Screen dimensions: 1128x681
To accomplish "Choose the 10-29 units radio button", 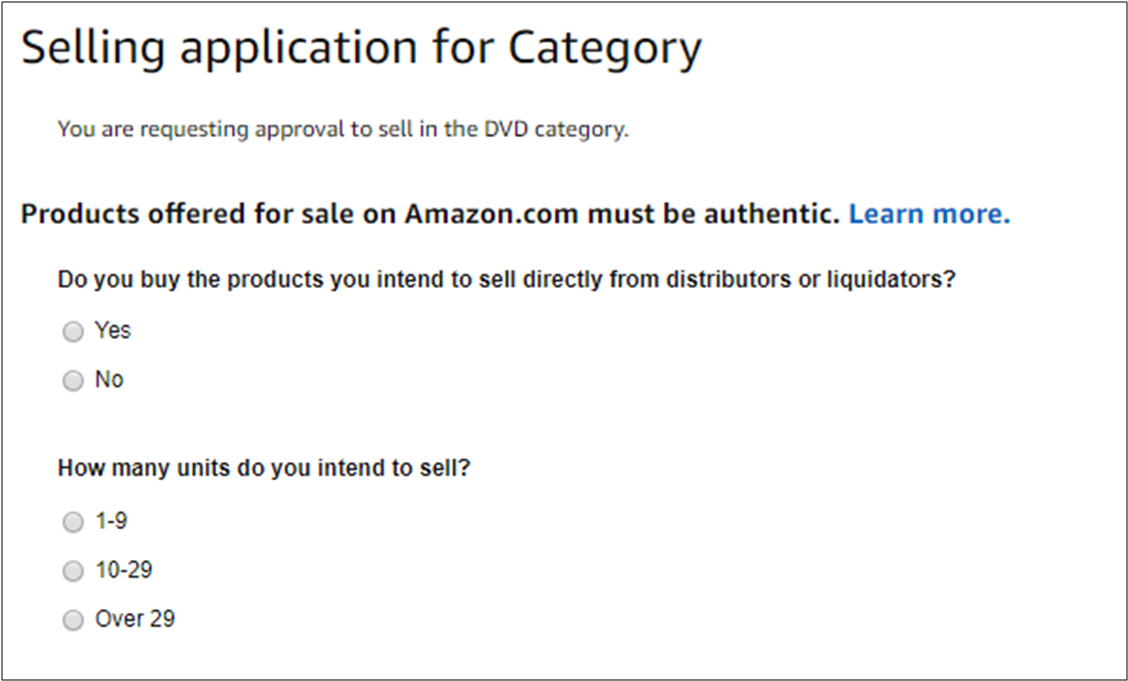I will coord(73,571).
